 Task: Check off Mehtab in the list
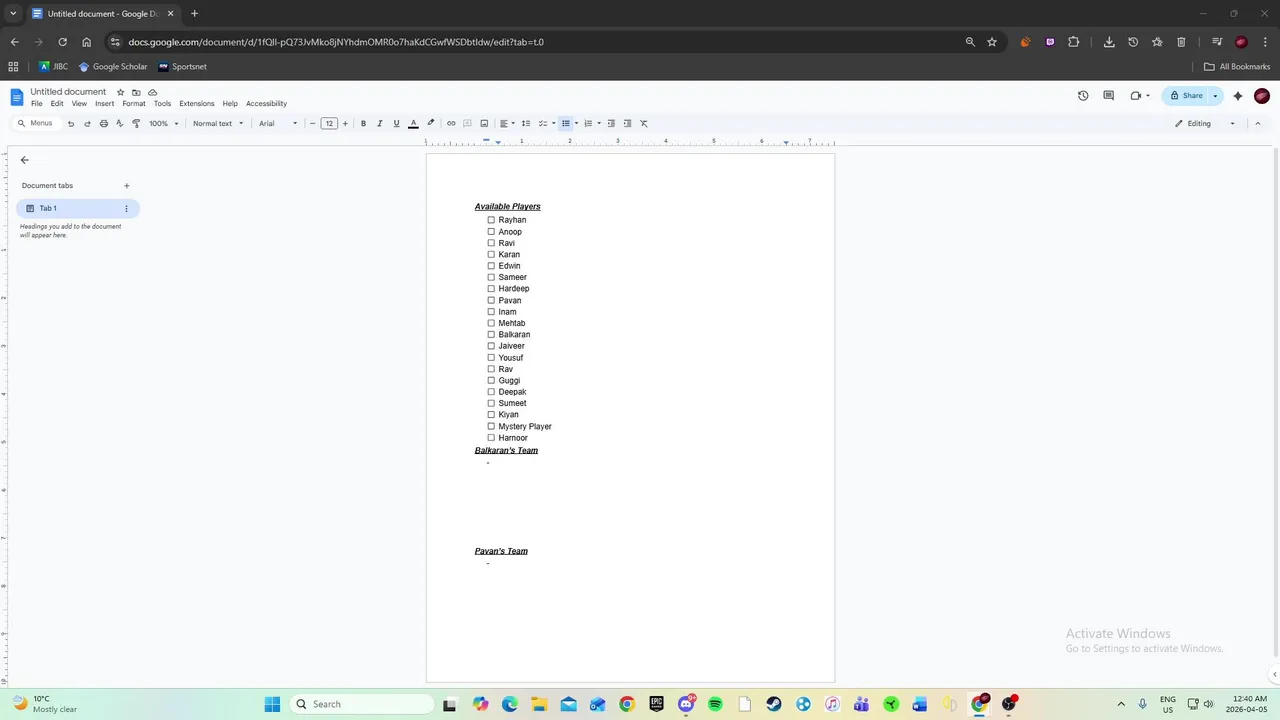click(491, 323)
